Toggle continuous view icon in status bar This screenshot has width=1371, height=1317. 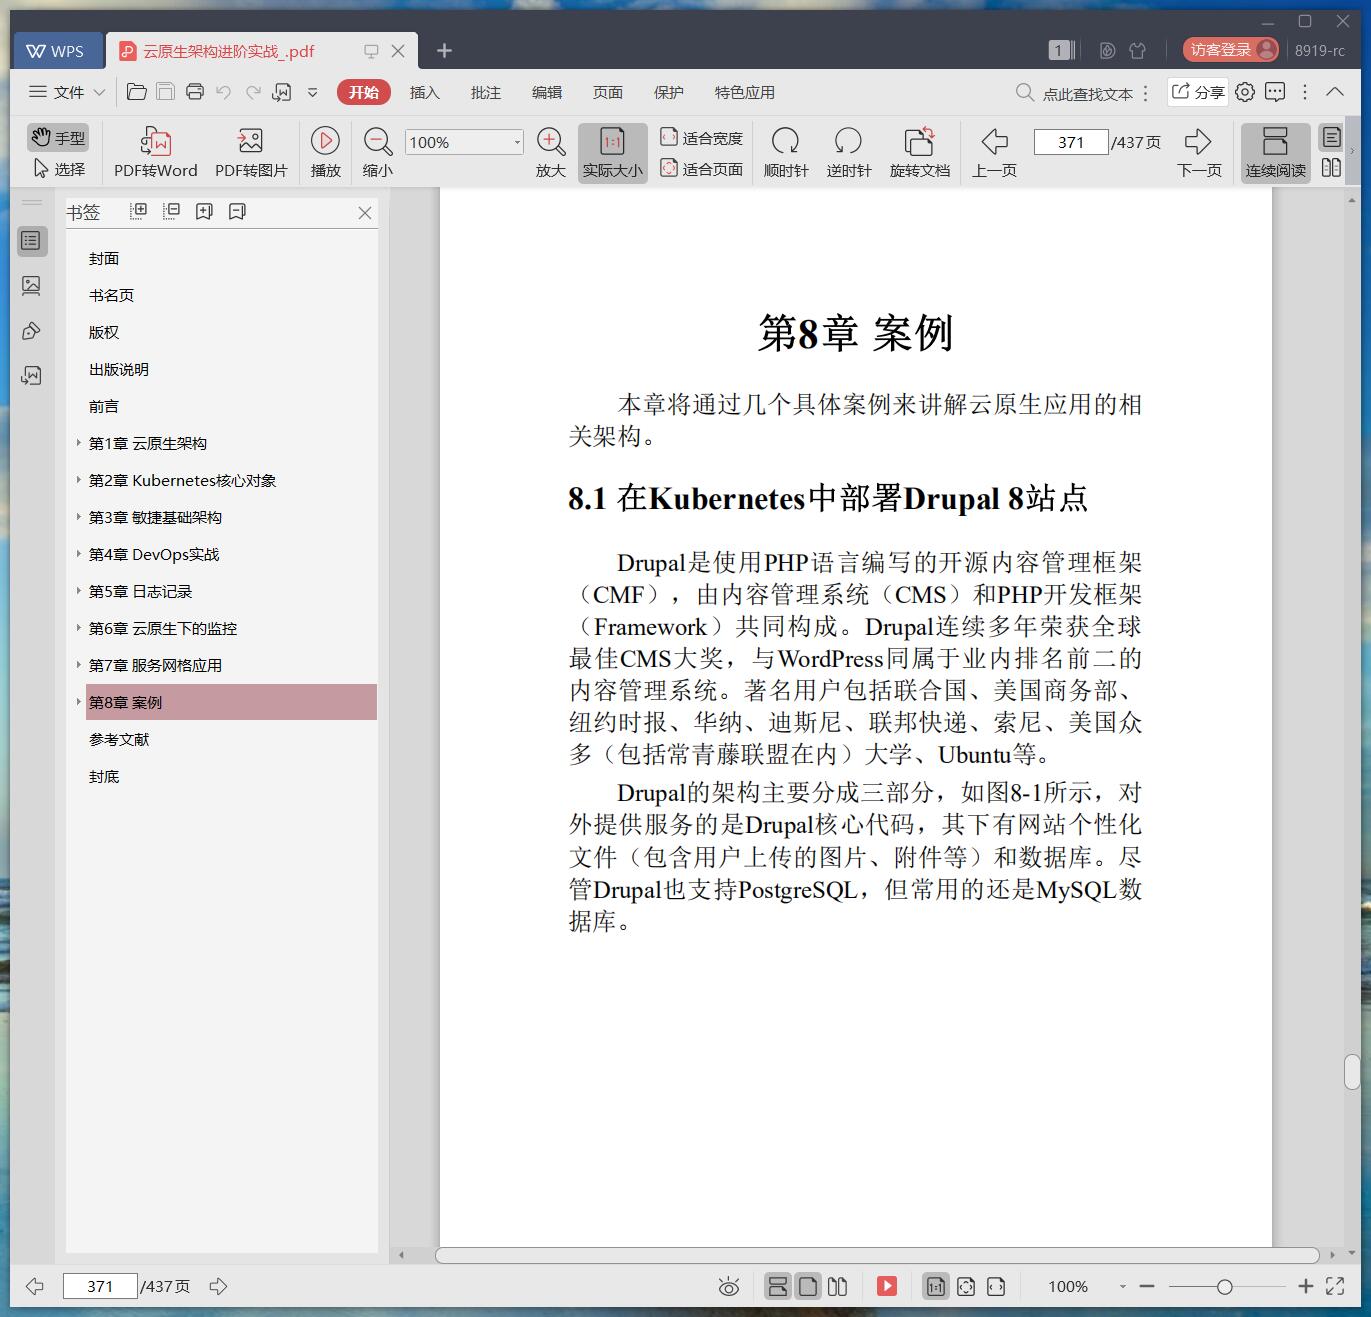click(x=777, y=1286)
